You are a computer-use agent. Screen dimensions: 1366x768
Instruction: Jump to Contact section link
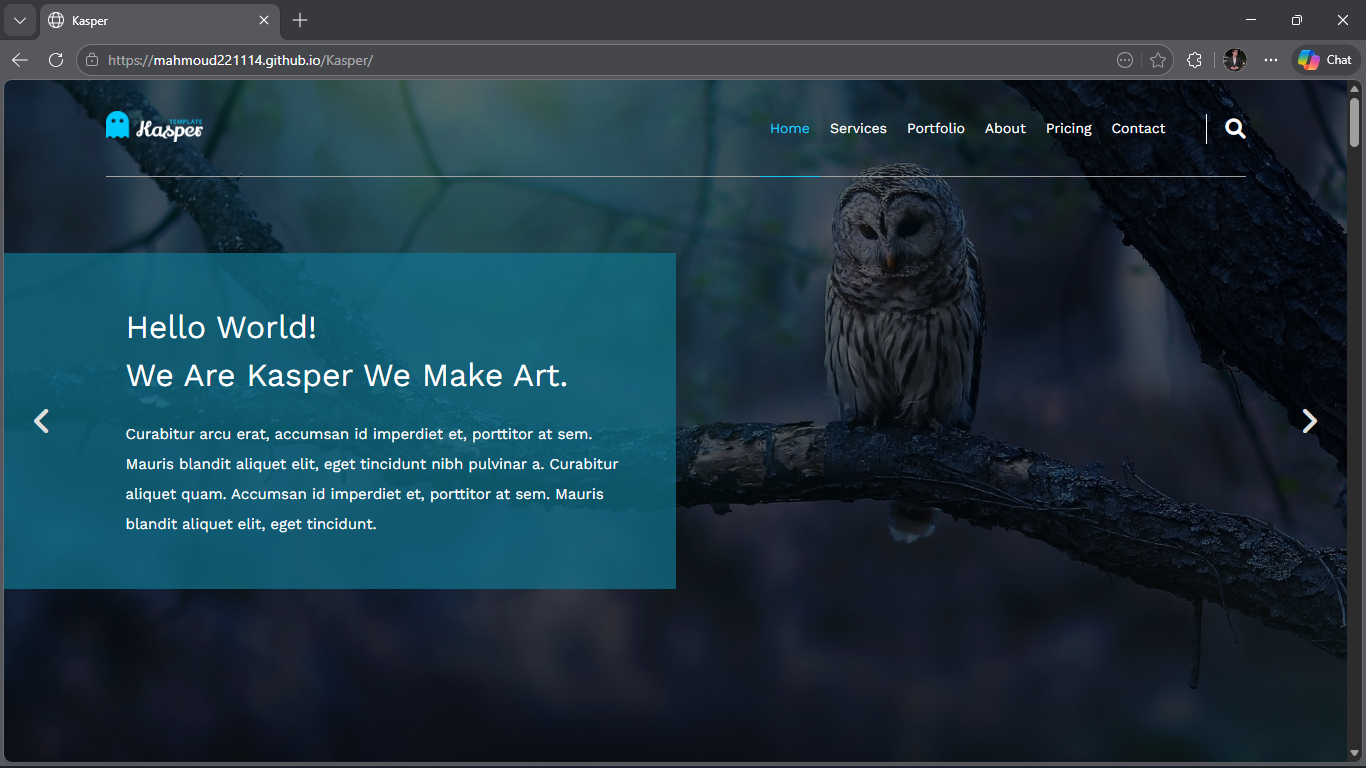pyautogui.click(x=1138, y=129)
